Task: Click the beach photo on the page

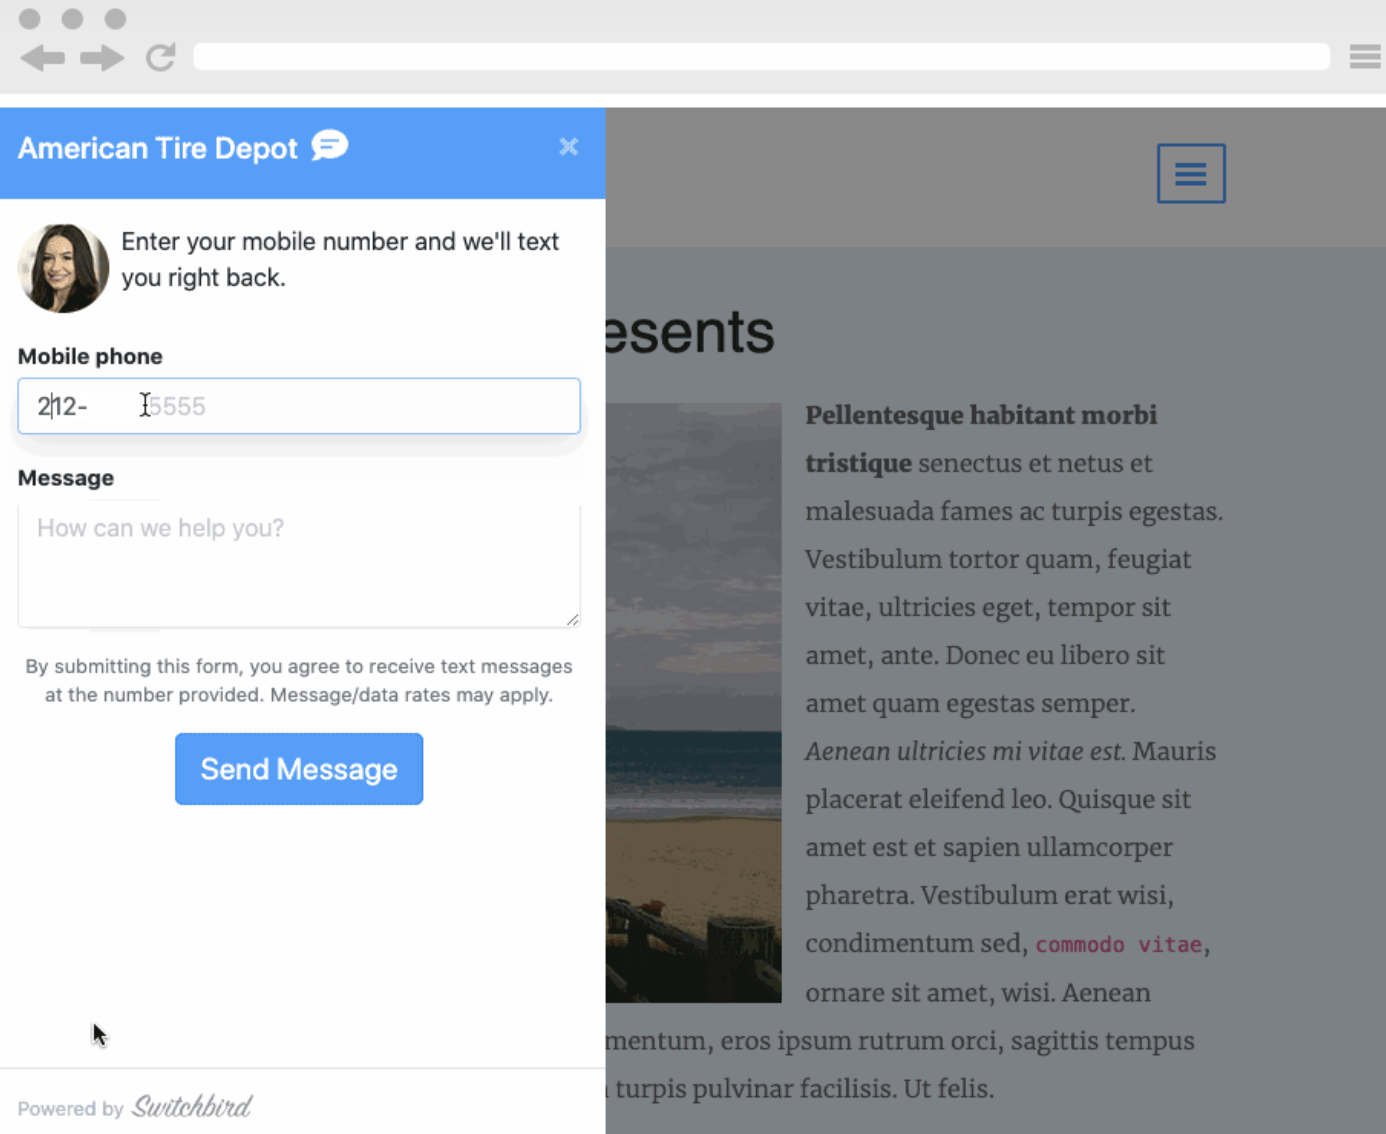Action: pyautogui.click(x=693, y=702)
